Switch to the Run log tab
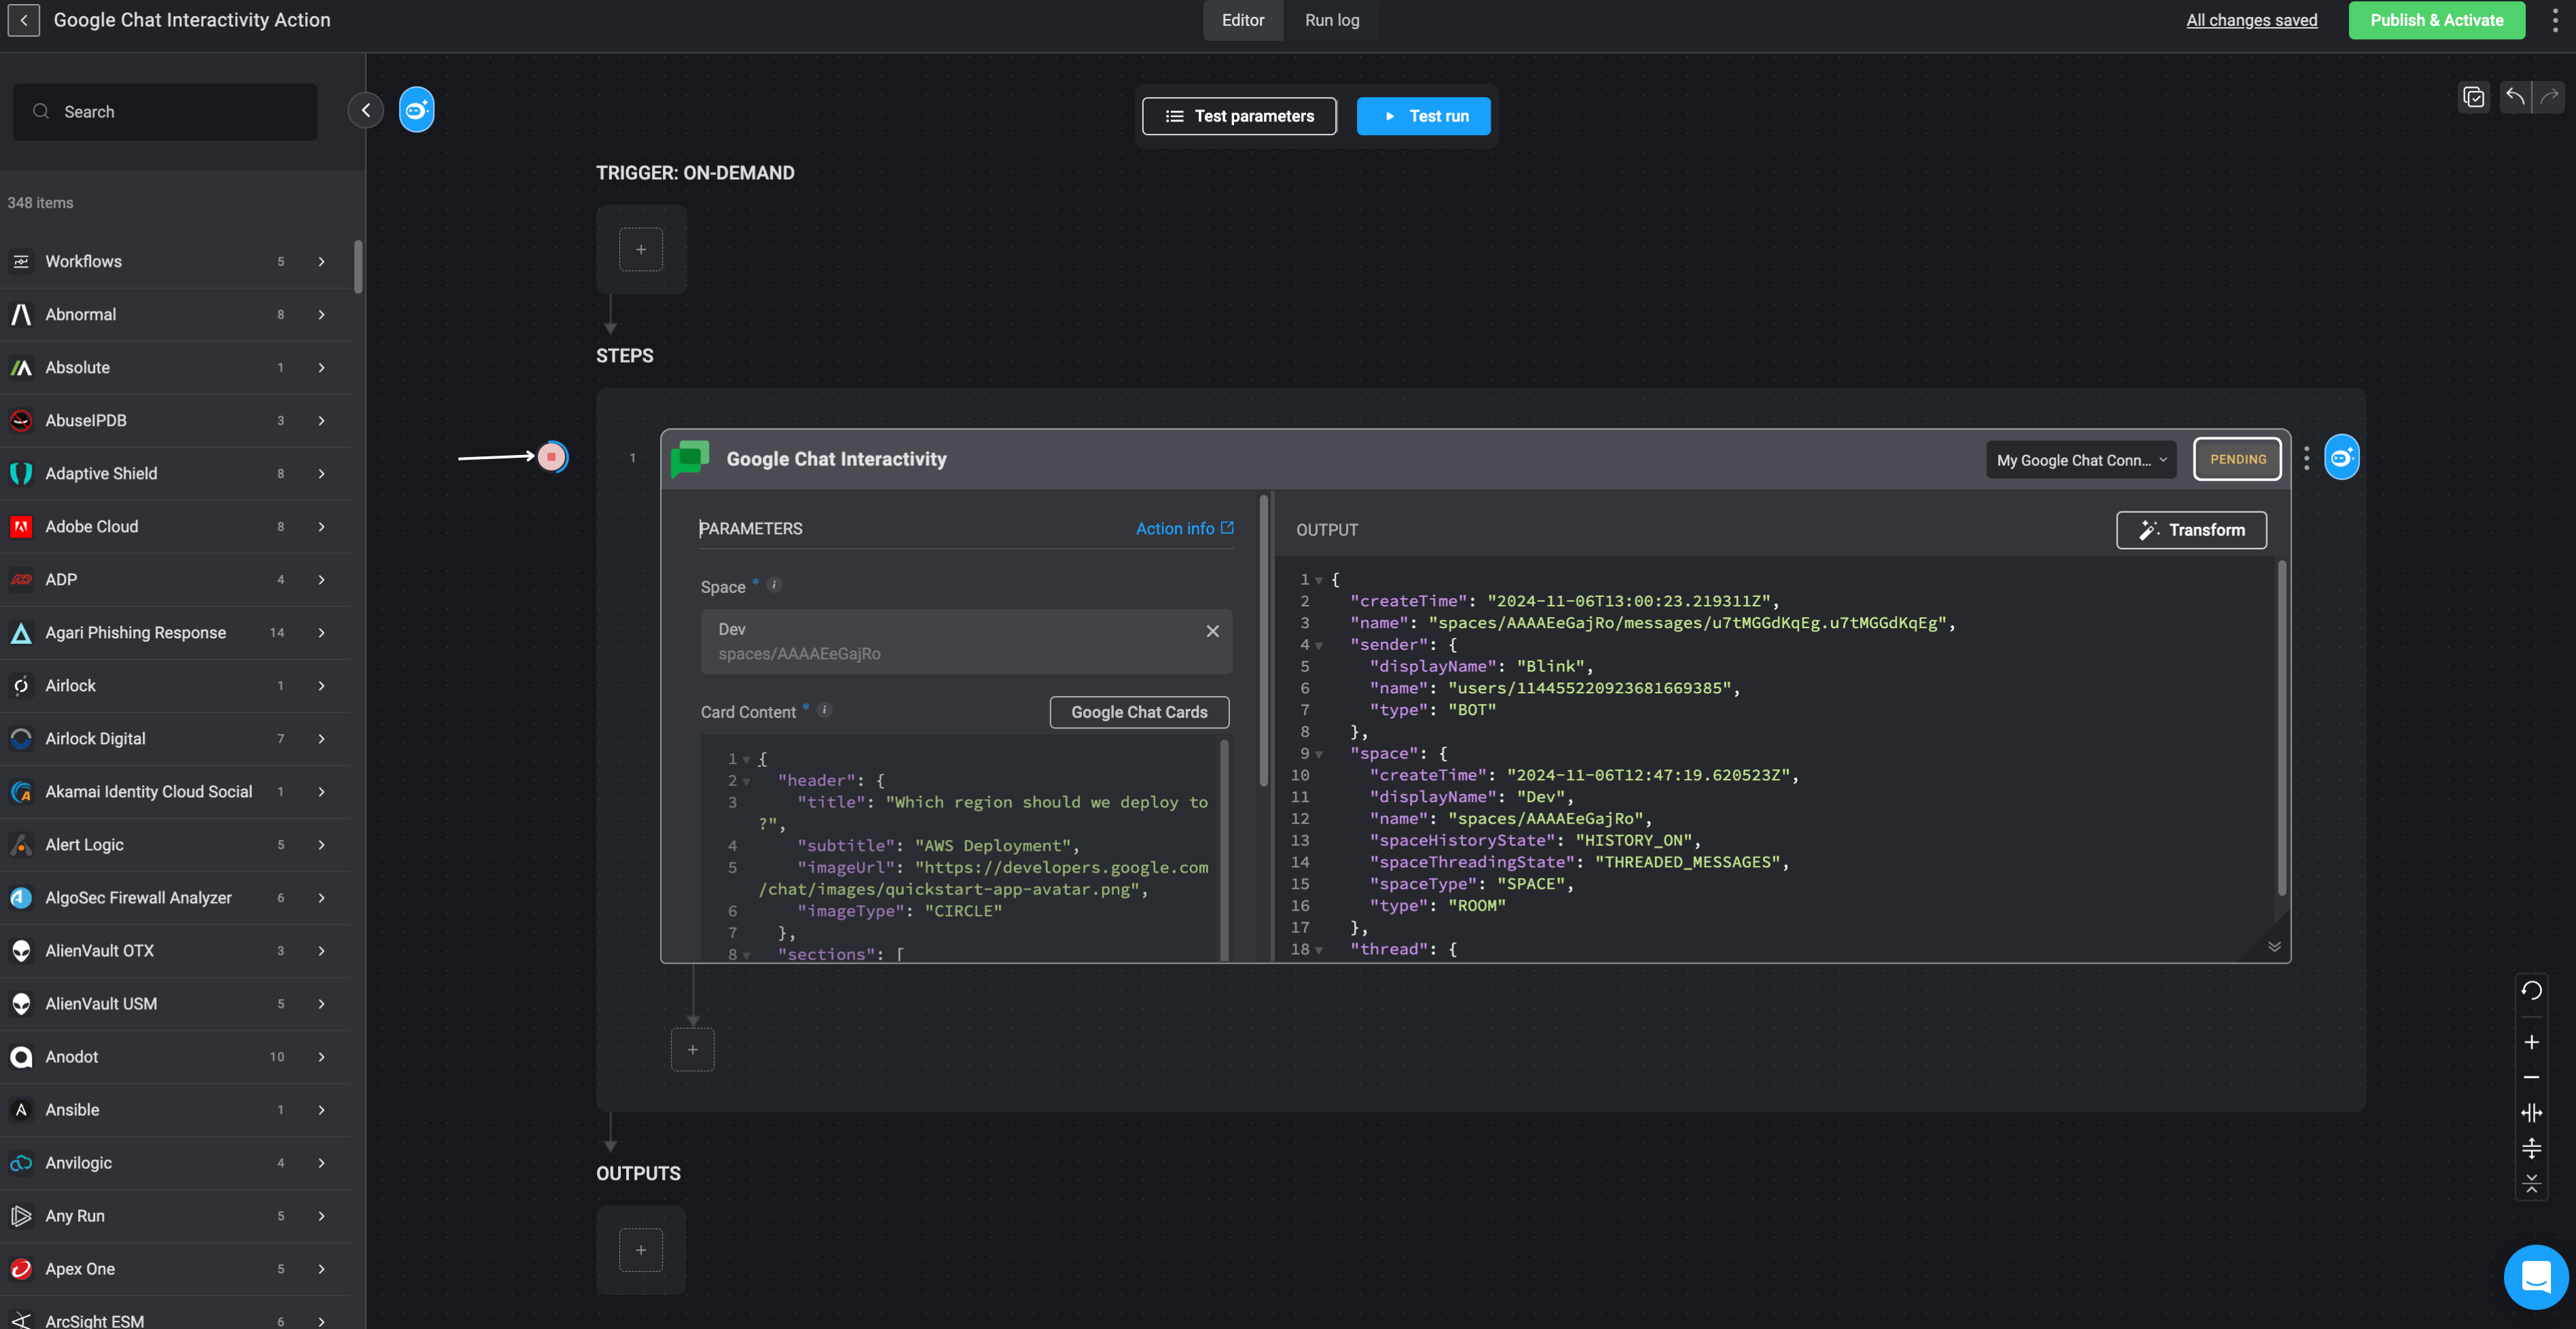Viewport: 2576px width, 1329px height. [1332, 20]
